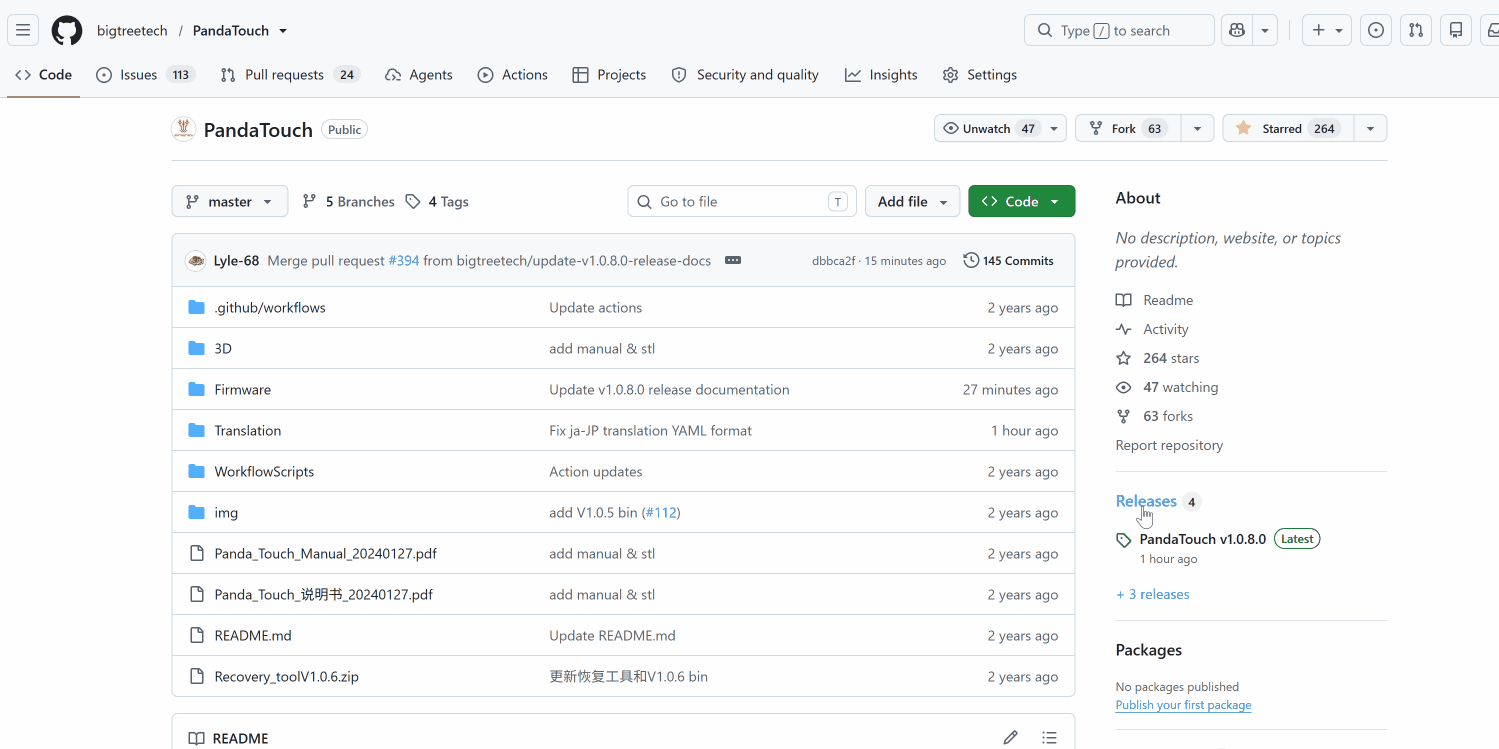Open the master branch selector
This screenshot has height=749, width=1499.
tap(230, 201)
